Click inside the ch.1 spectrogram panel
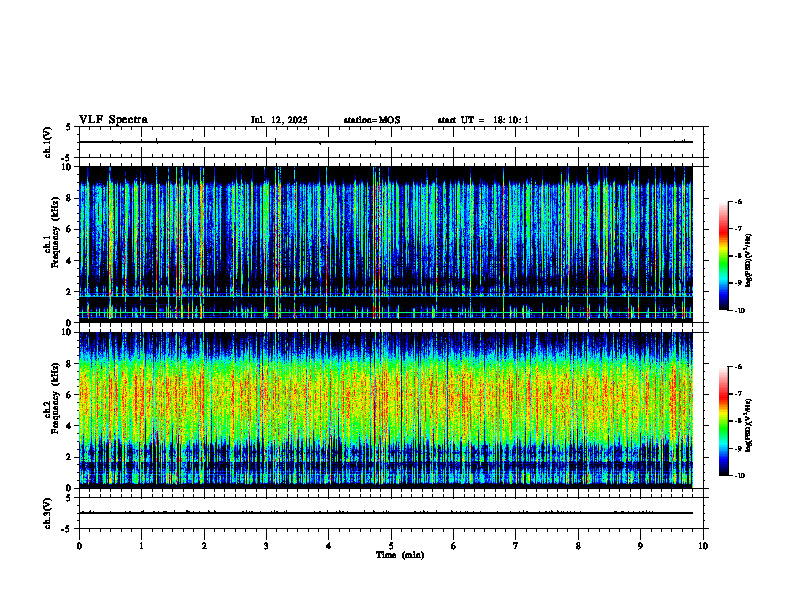This screenshot has height=612, width=792. pos(386,244)
